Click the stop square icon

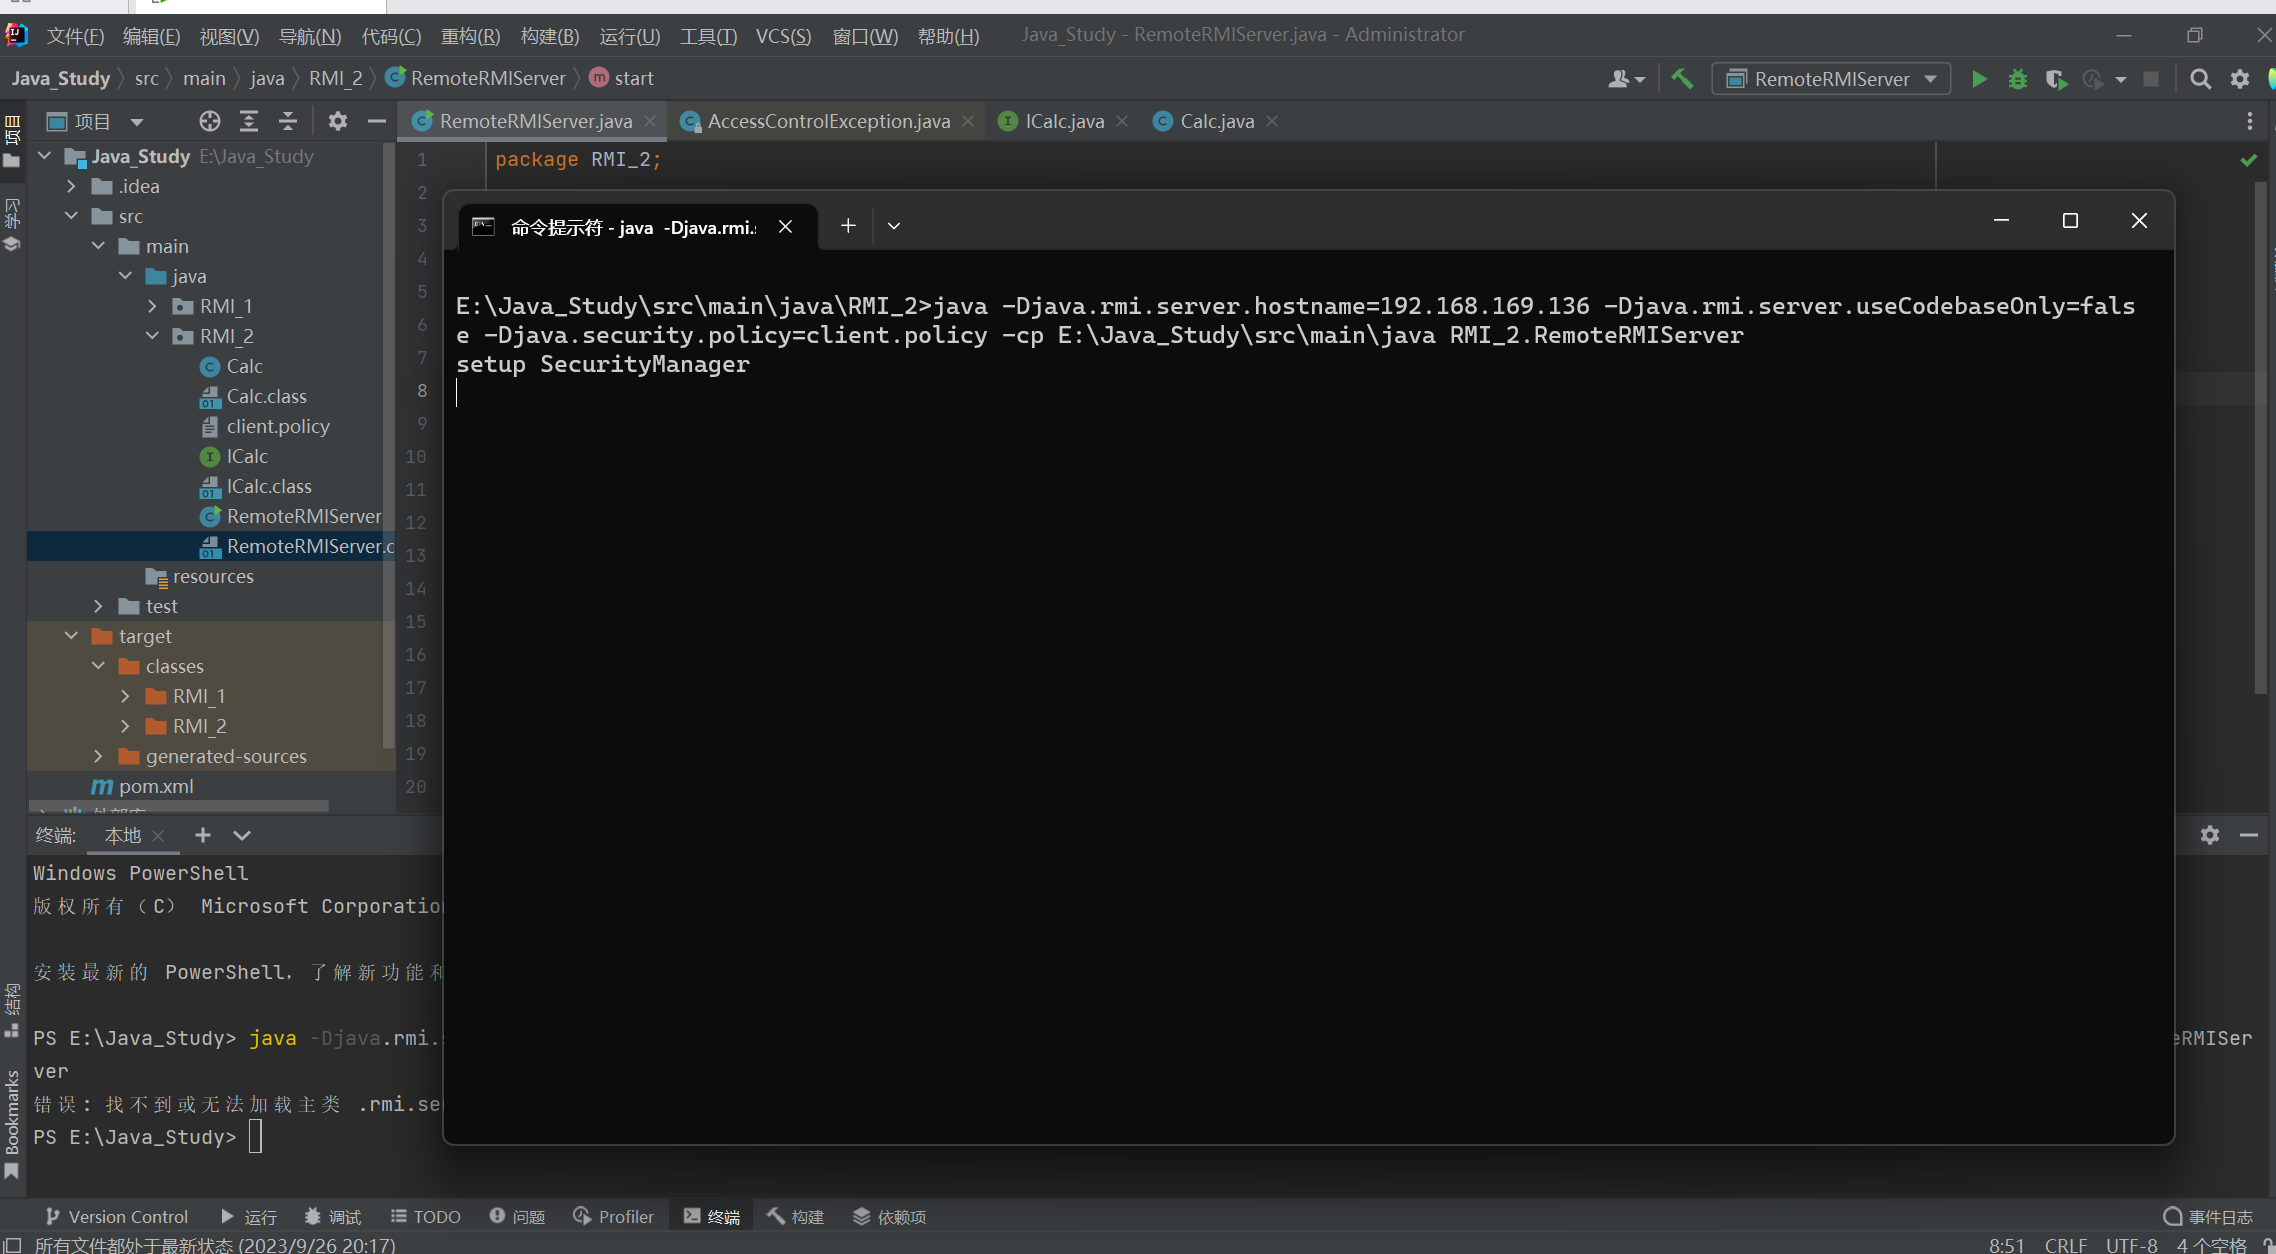coord(2151,79)
